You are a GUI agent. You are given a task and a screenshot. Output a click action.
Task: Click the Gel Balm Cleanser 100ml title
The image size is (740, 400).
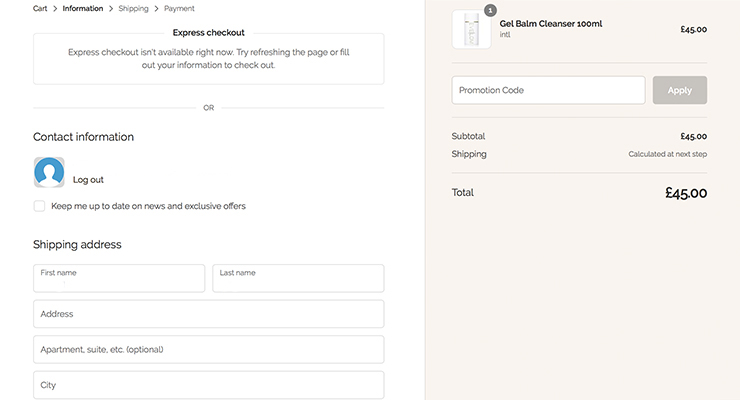(551, 23)
